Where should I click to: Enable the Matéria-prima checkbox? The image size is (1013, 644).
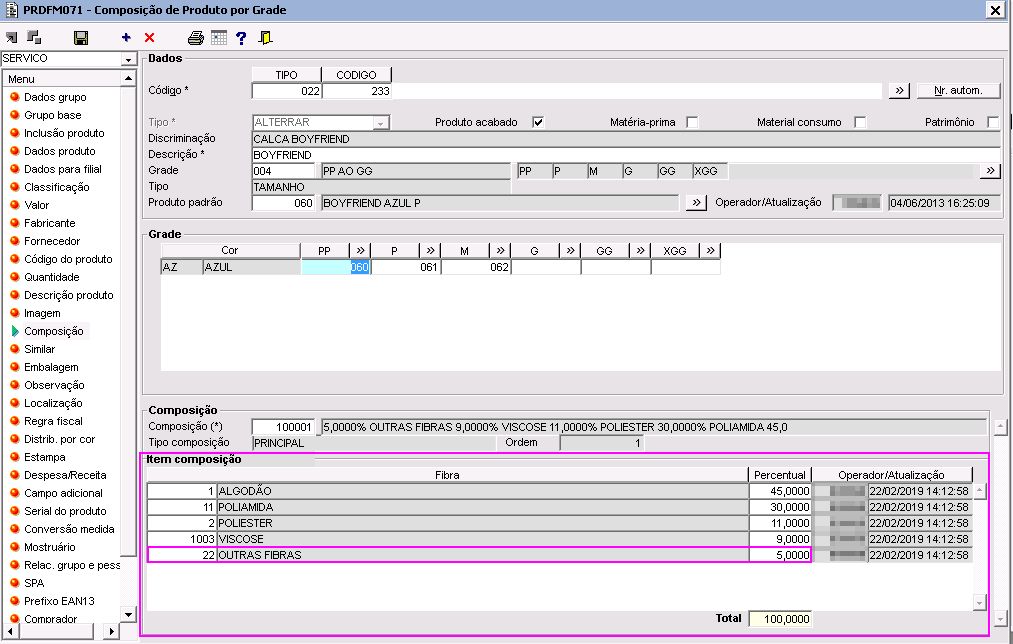tap(692, 122)
